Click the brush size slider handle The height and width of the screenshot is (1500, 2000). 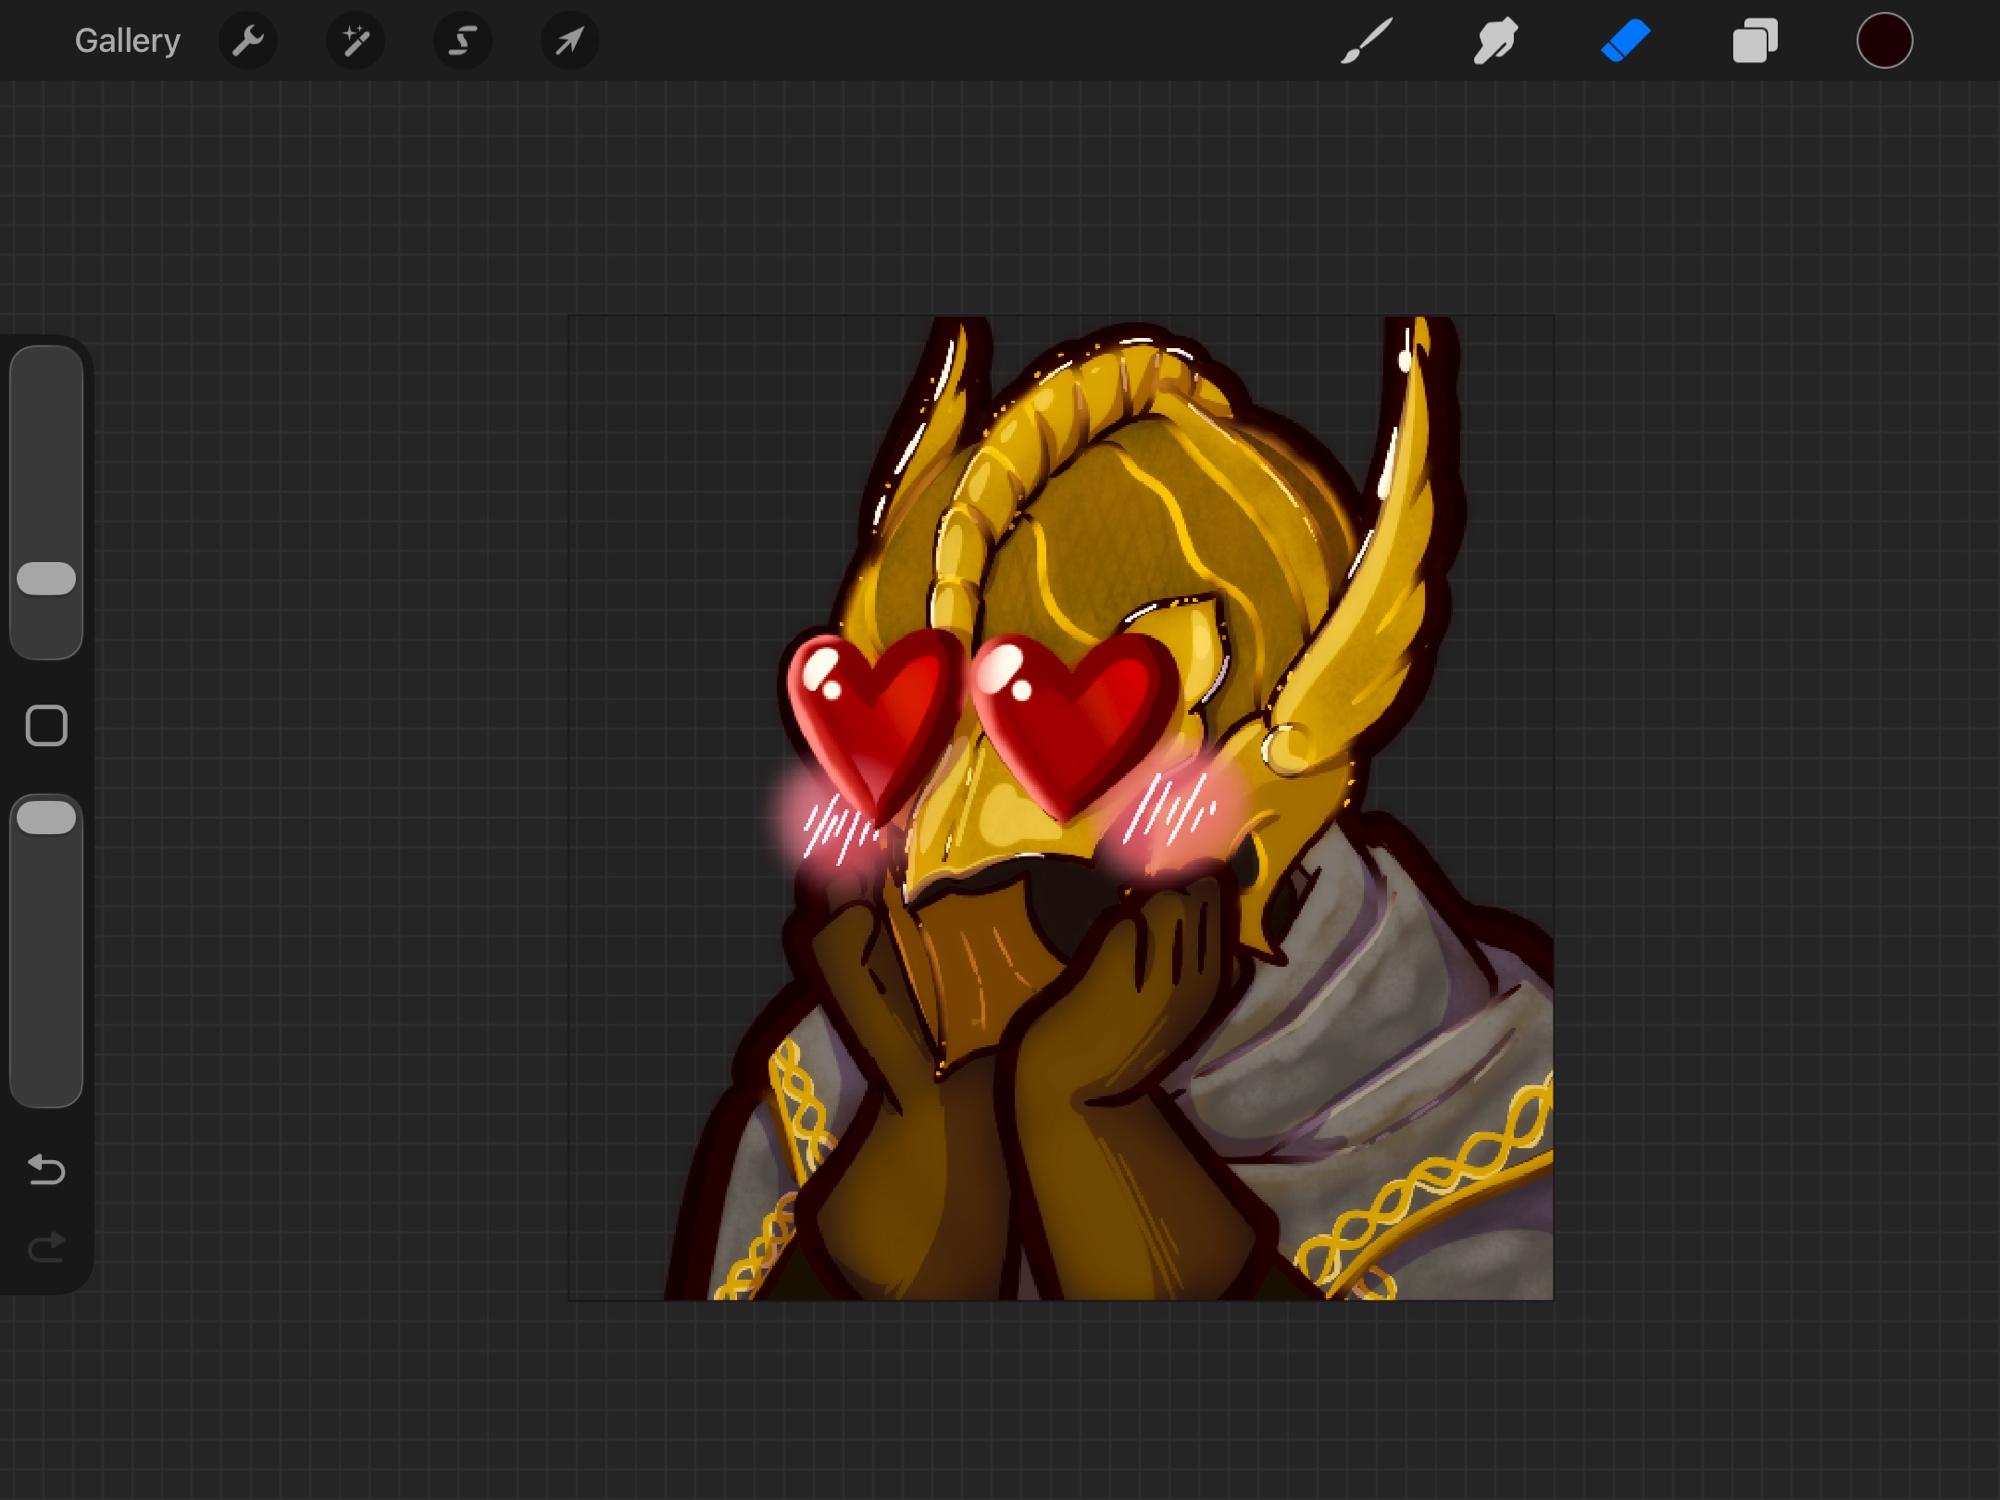pyautogui.click(x=46, y=578)
